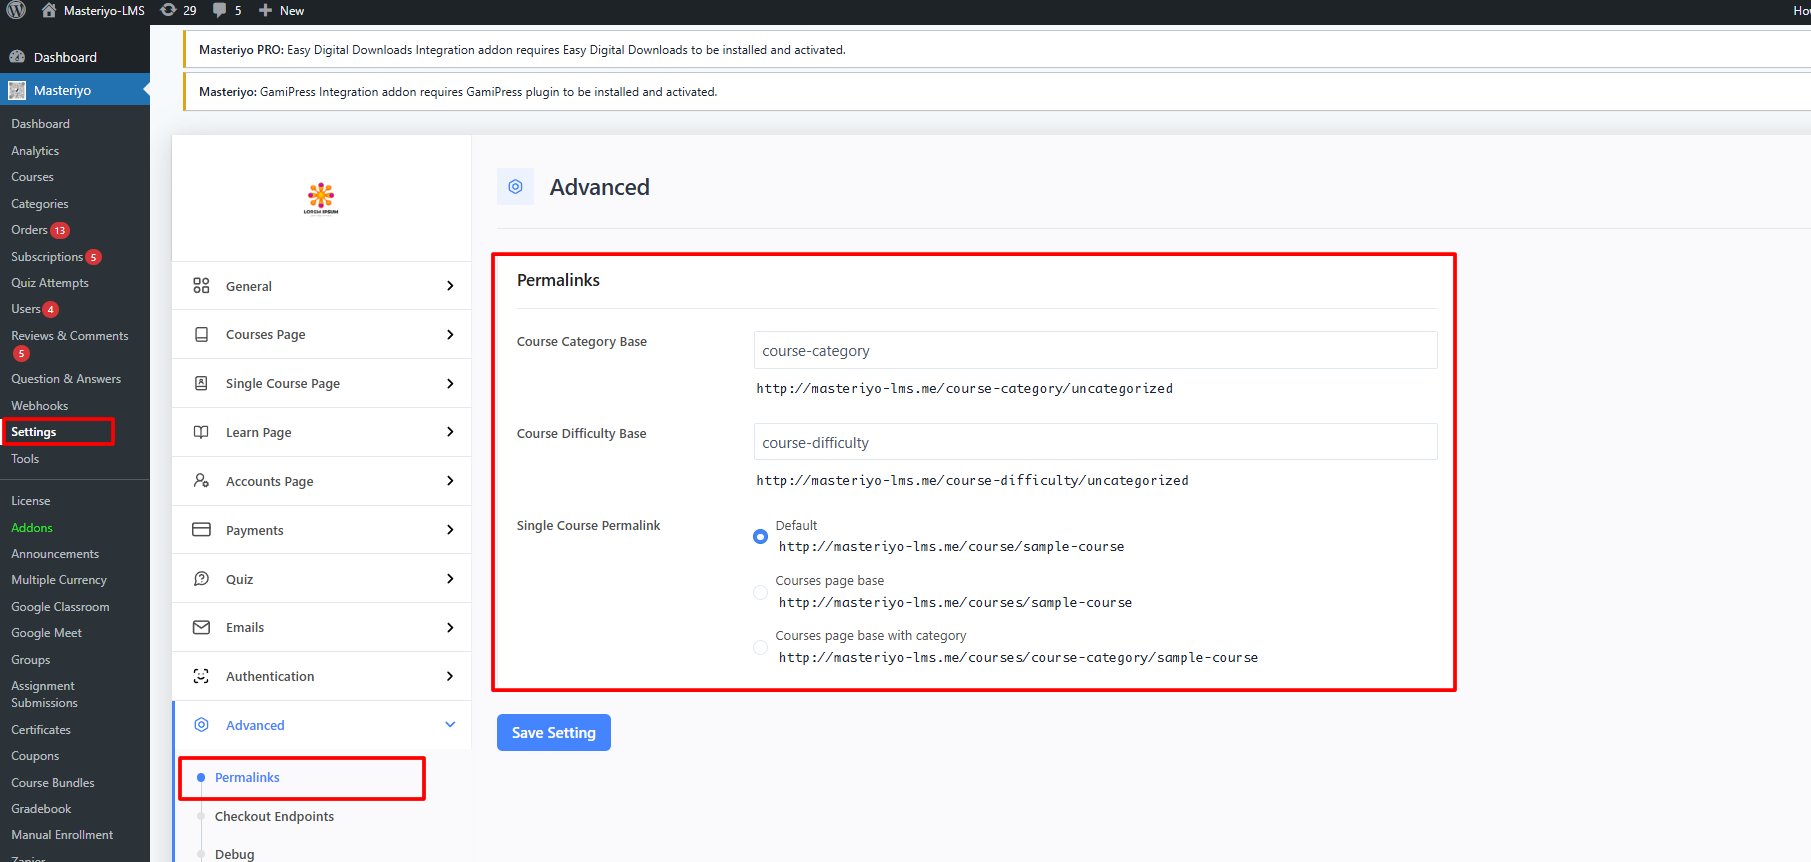Screen dimensions: 1811x862
Task: Open the comments bubble icon showing 5
Action: (x=219, y=10)
